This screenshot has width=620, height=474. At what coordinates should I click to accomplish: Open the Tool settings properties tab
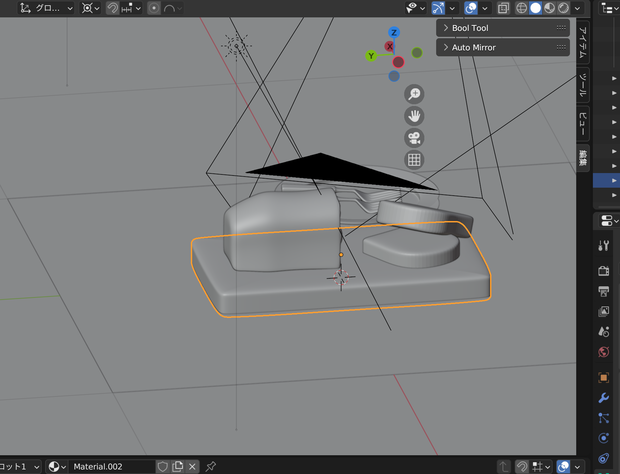tap(603, 245)
